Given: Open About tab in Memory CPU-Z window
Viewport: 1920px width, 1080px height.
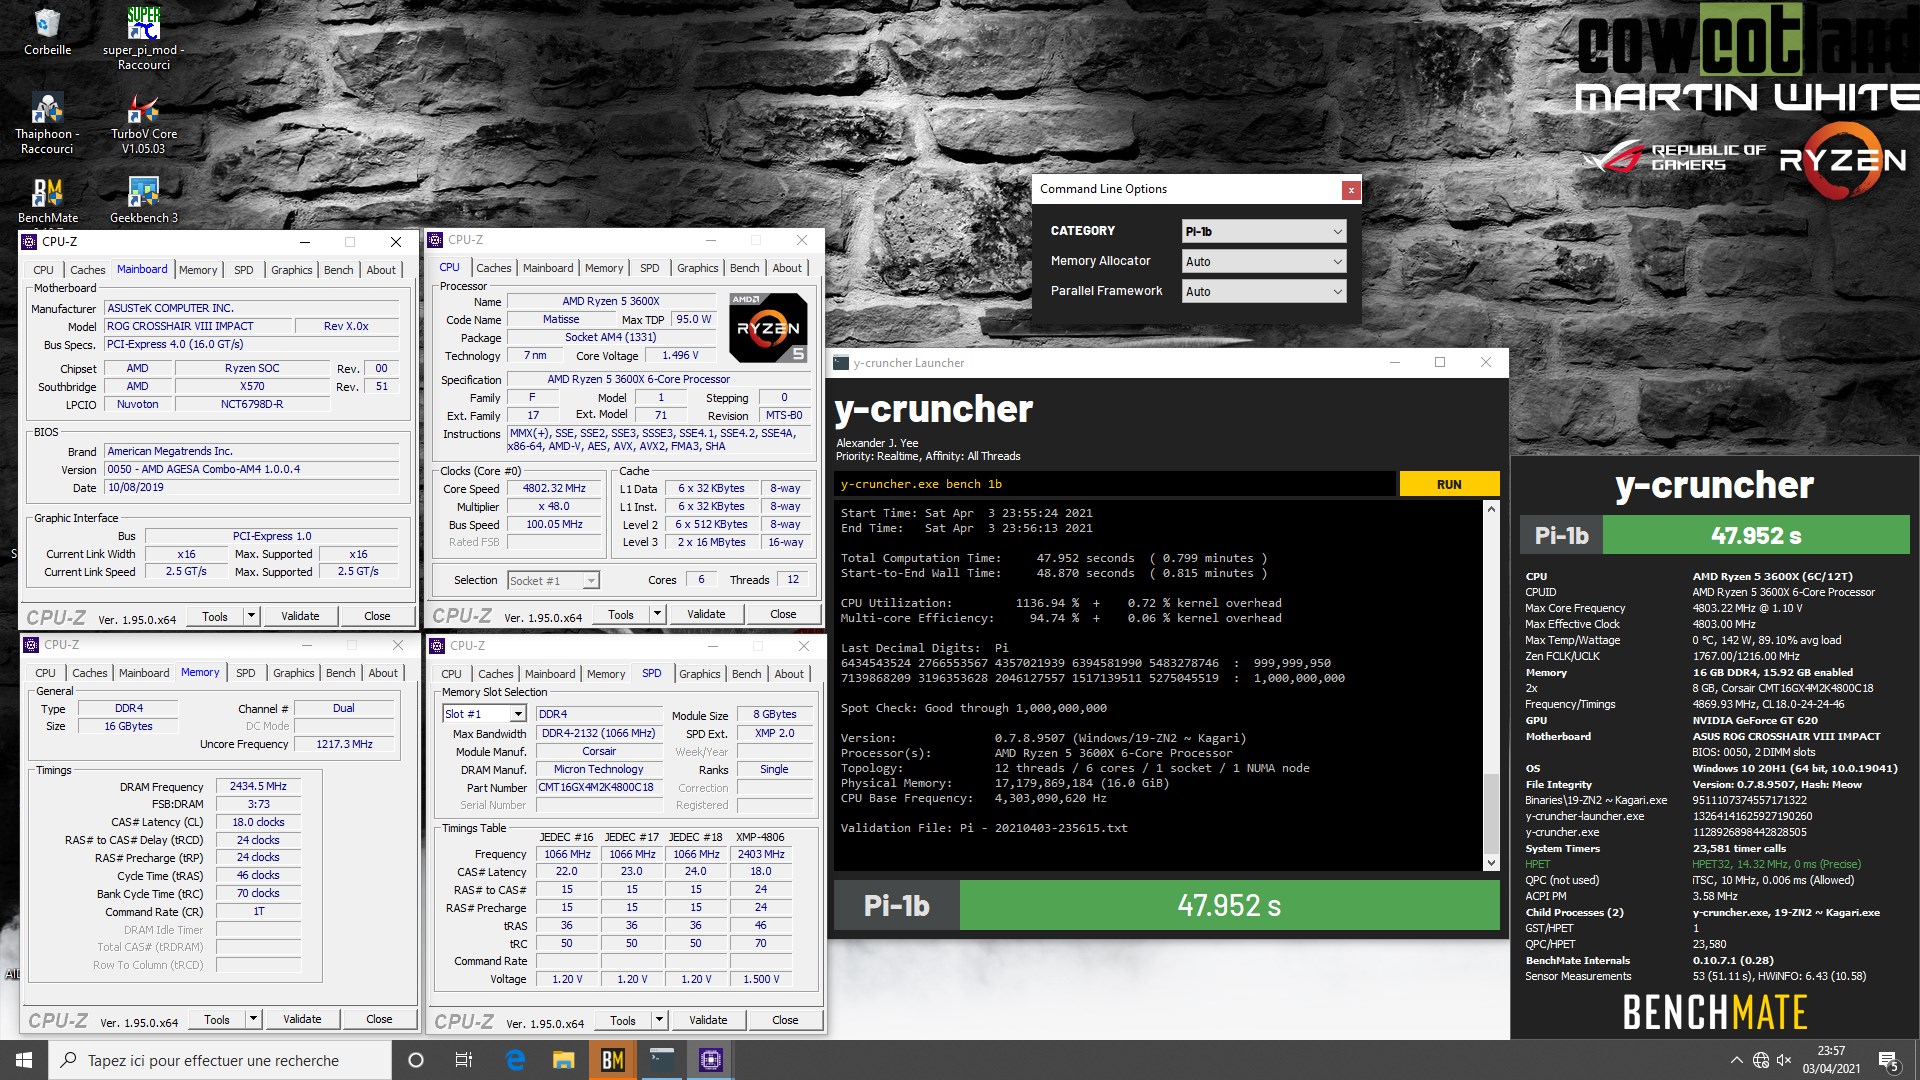Looking at the screenshot, I should point(383,673).
